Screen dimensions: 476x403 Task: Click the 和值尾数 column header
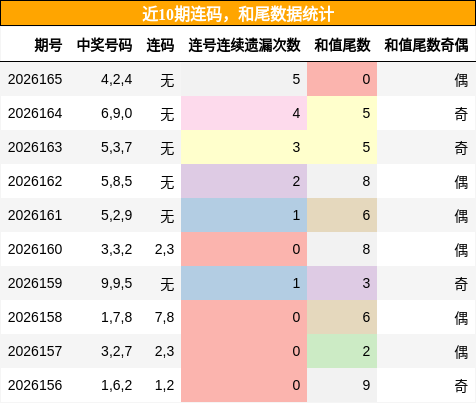[342, 45]
